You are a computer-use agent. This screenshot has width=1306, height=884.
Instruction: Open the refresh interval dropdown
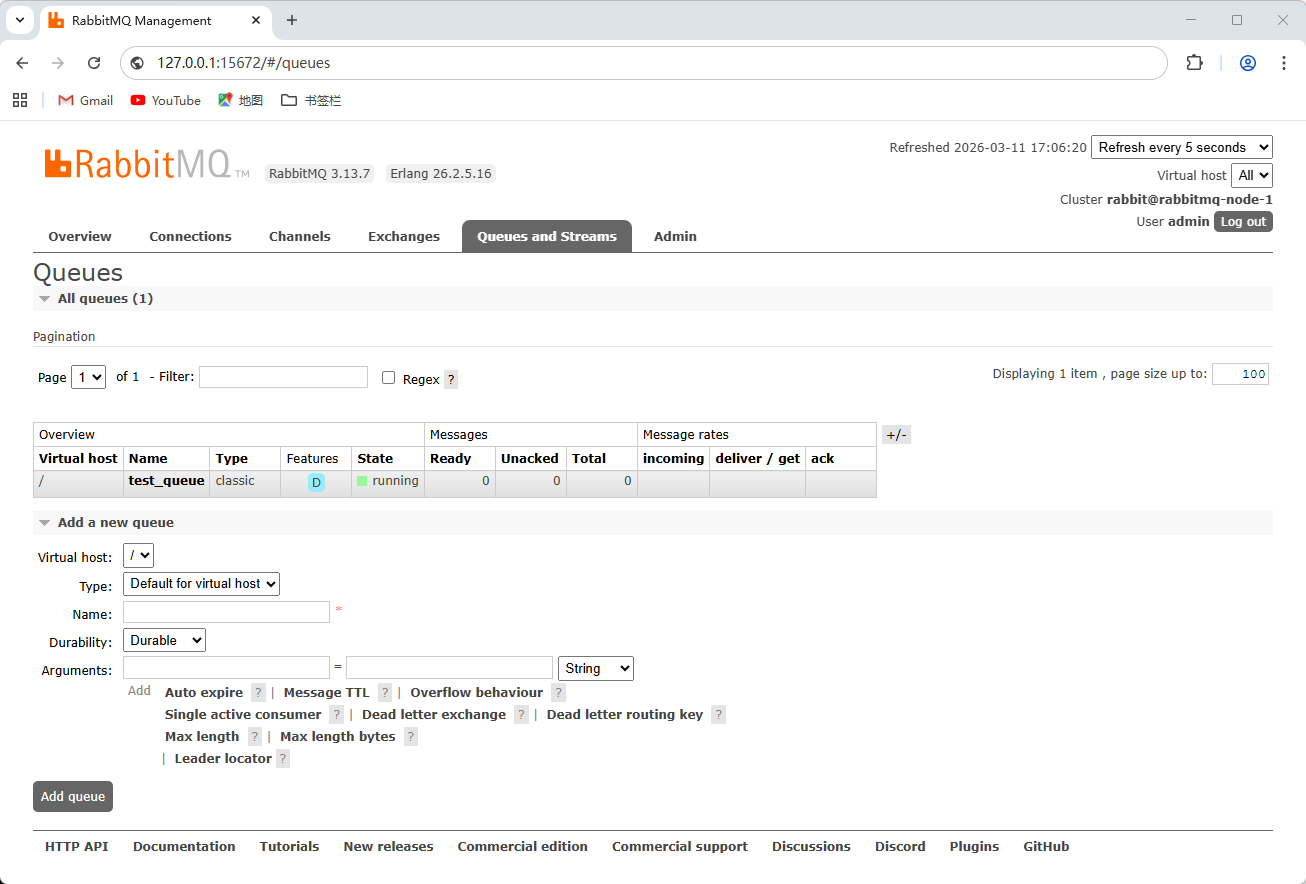tap(1182, 147)
